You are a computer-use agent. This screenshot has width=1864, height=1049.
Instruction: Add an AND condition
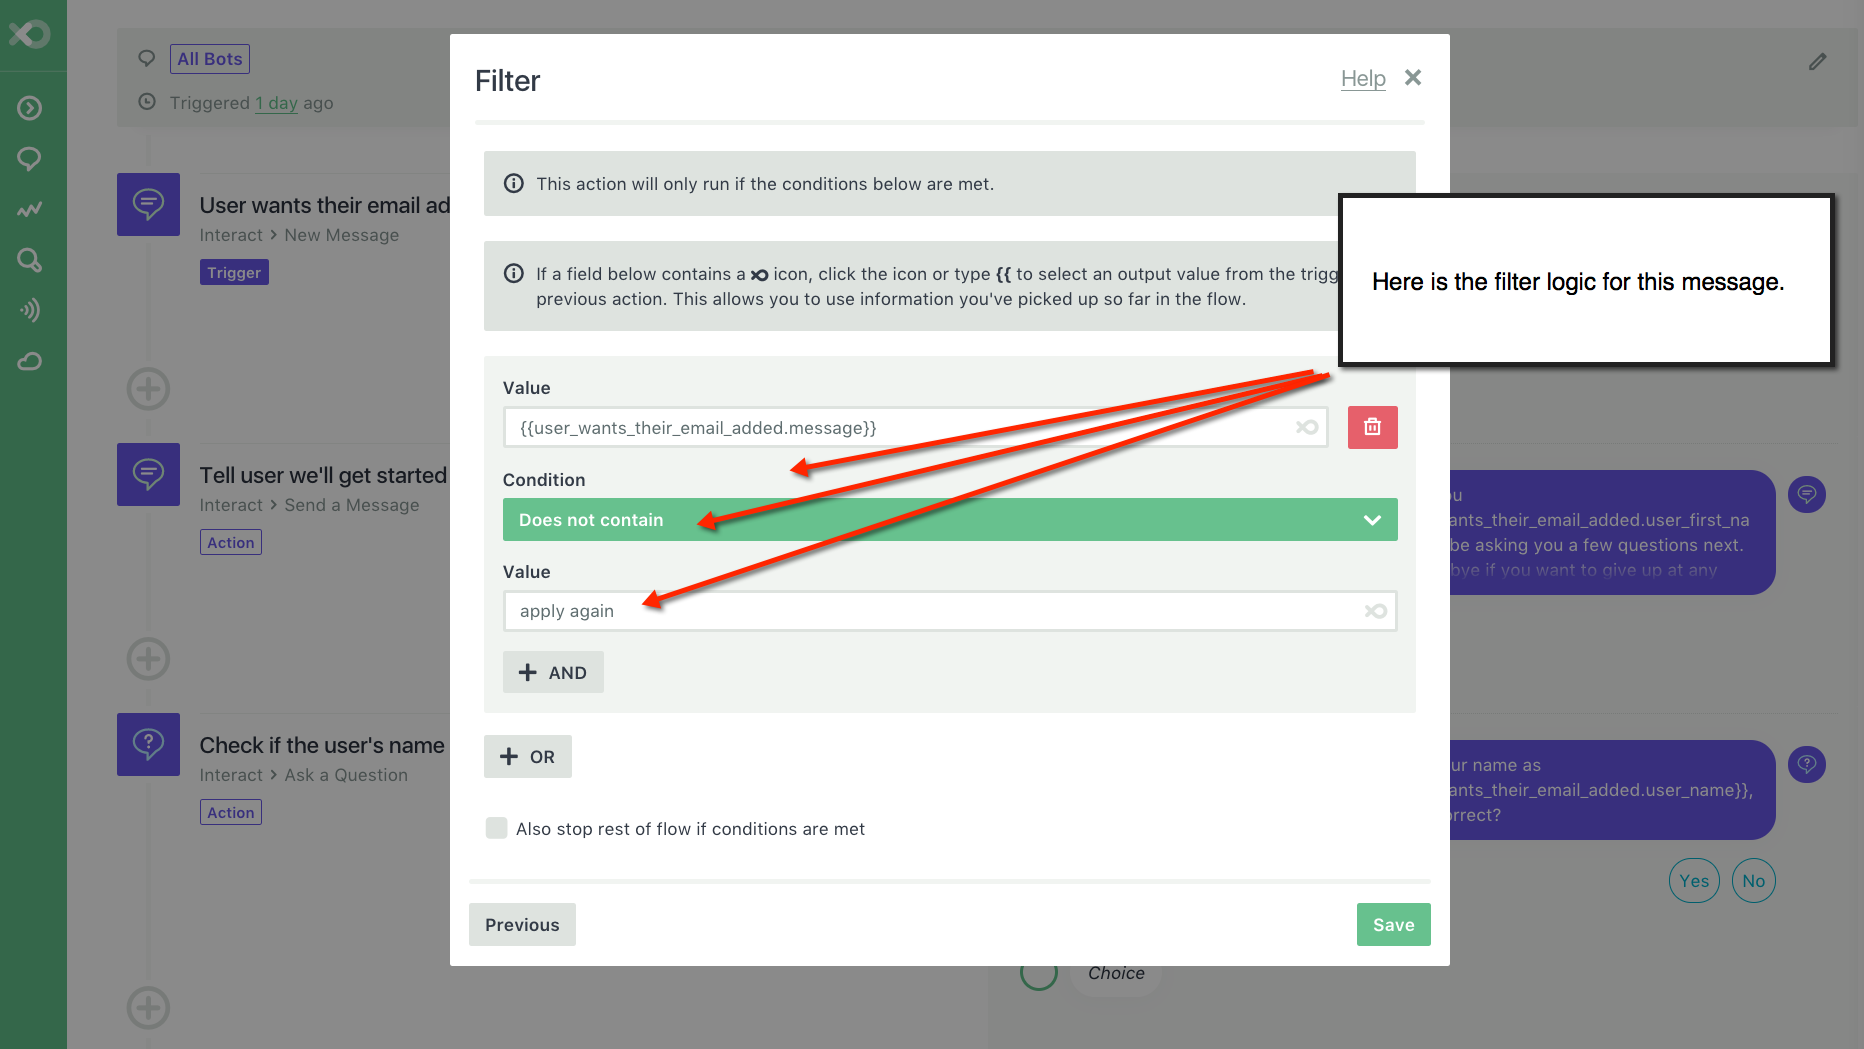click(553, 673)
